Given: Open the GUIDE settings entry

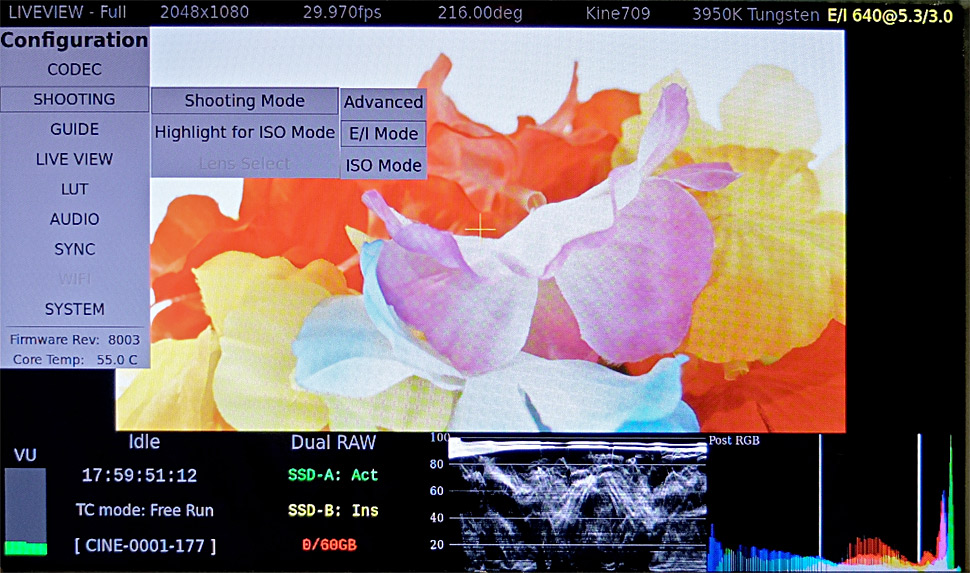Looking at the screenshot, I should click(x=74, y=129).
